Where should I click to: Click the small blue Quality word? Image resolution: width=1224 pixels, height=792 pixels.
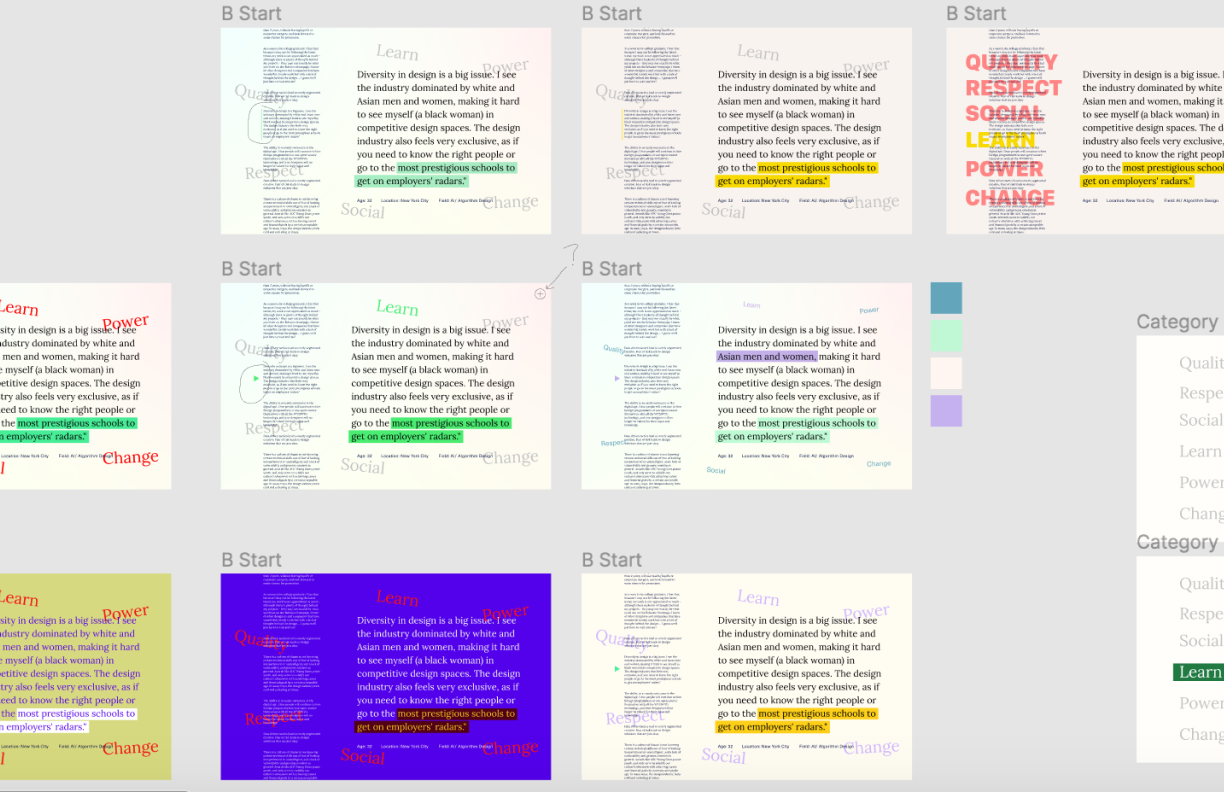(x=612, y=349)
